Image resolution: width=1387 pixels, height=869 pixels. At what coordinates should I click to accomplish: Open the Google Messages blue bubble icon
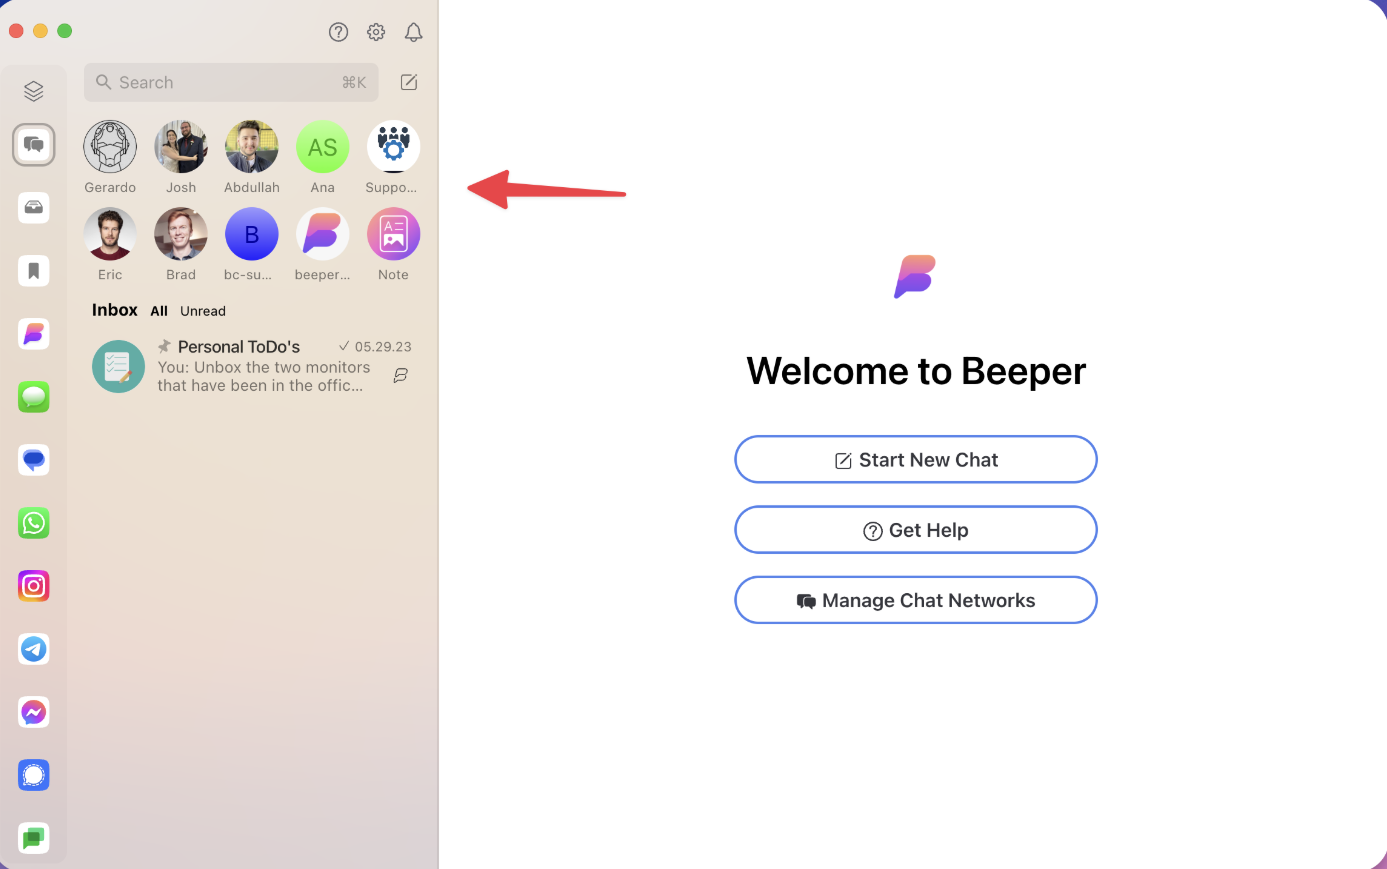pyautogui.click(x=34, y=460)
